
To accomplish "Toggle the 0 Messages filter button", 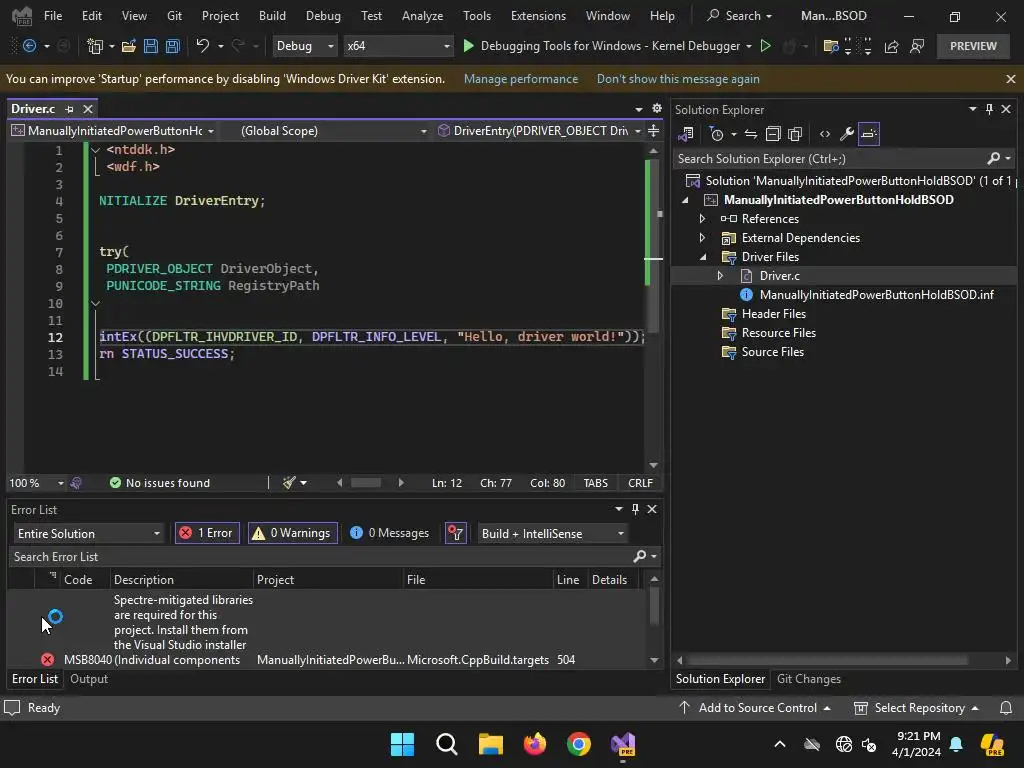I will [x=389, y=534].
